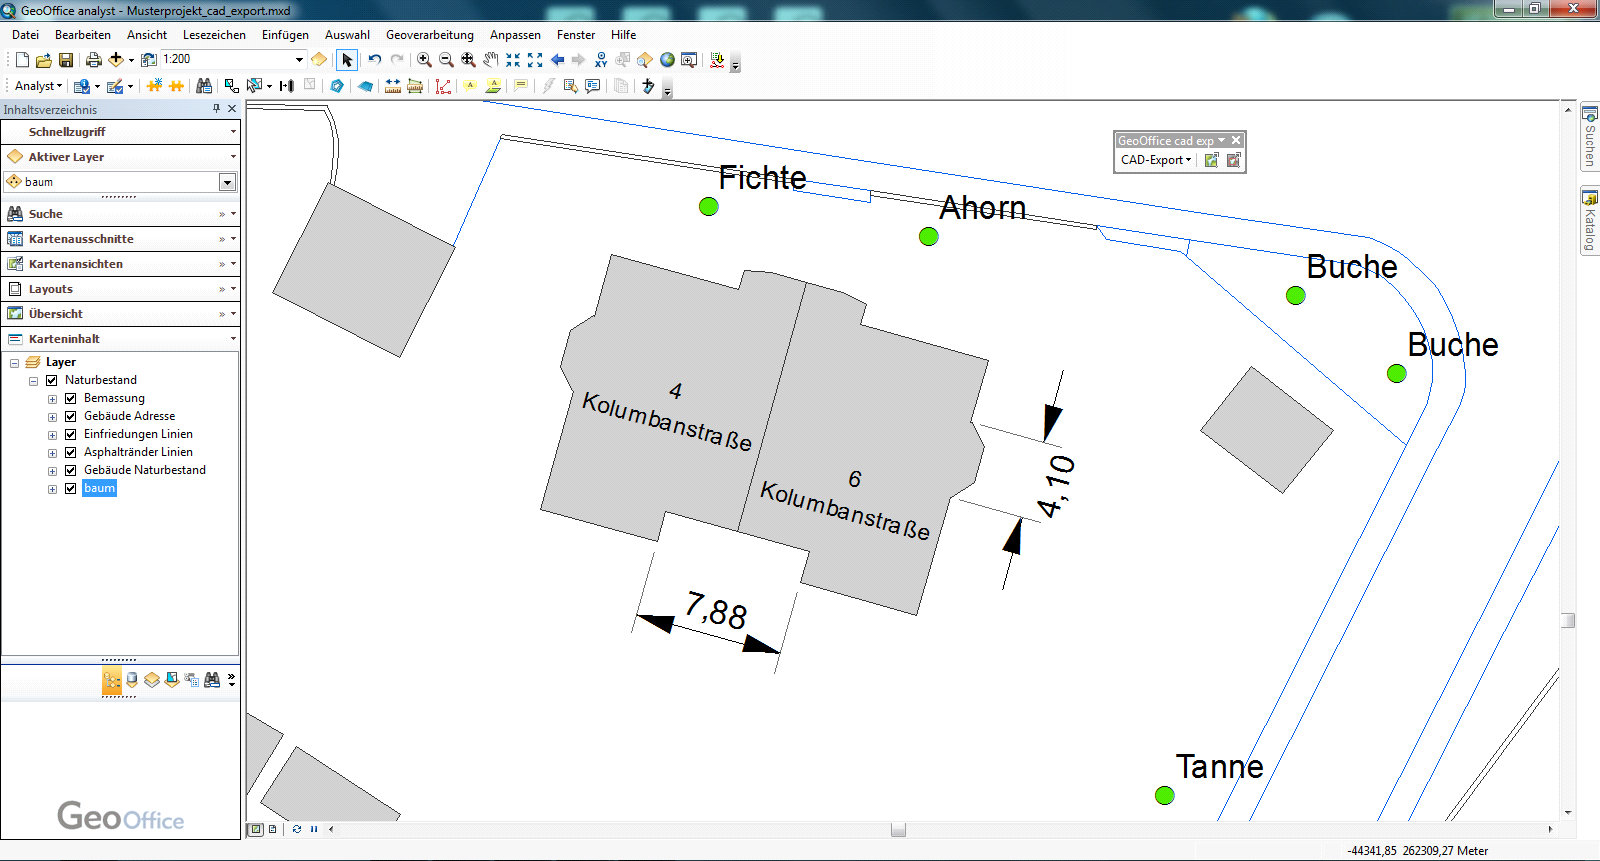Hide the baum layer via checkbox

[71, 488]
